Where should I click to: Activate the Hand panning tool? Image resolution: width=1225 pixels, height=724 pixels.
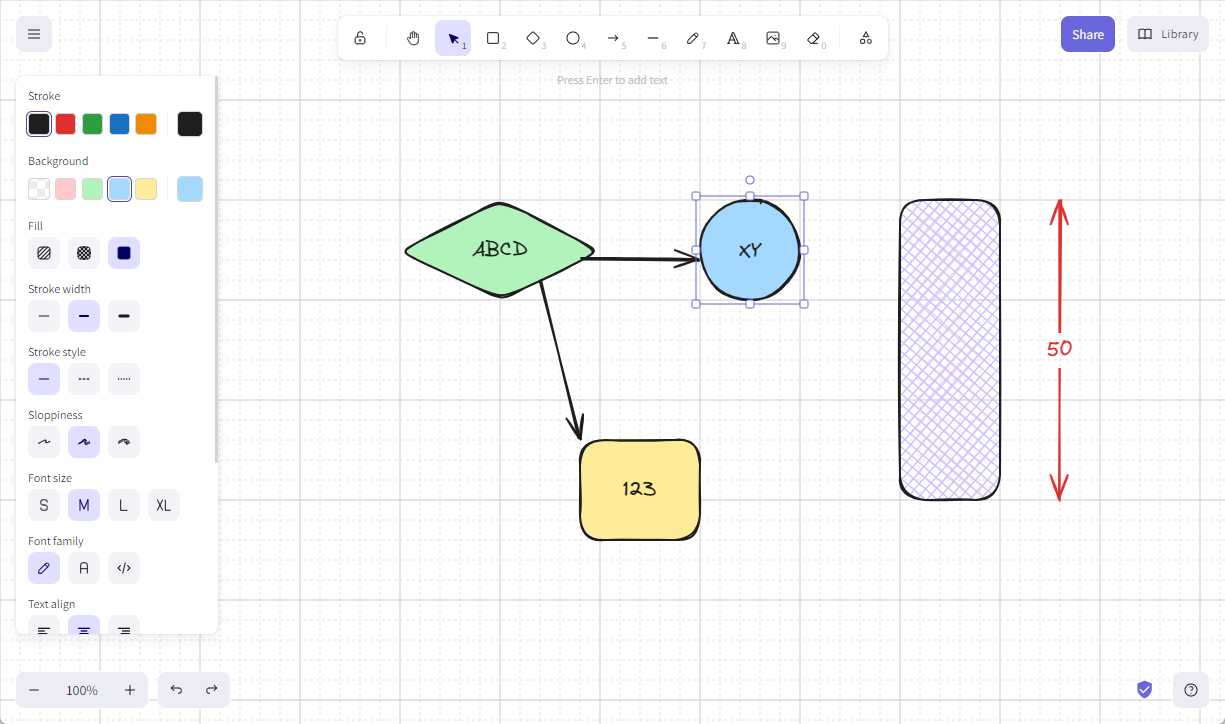[413, 38]
